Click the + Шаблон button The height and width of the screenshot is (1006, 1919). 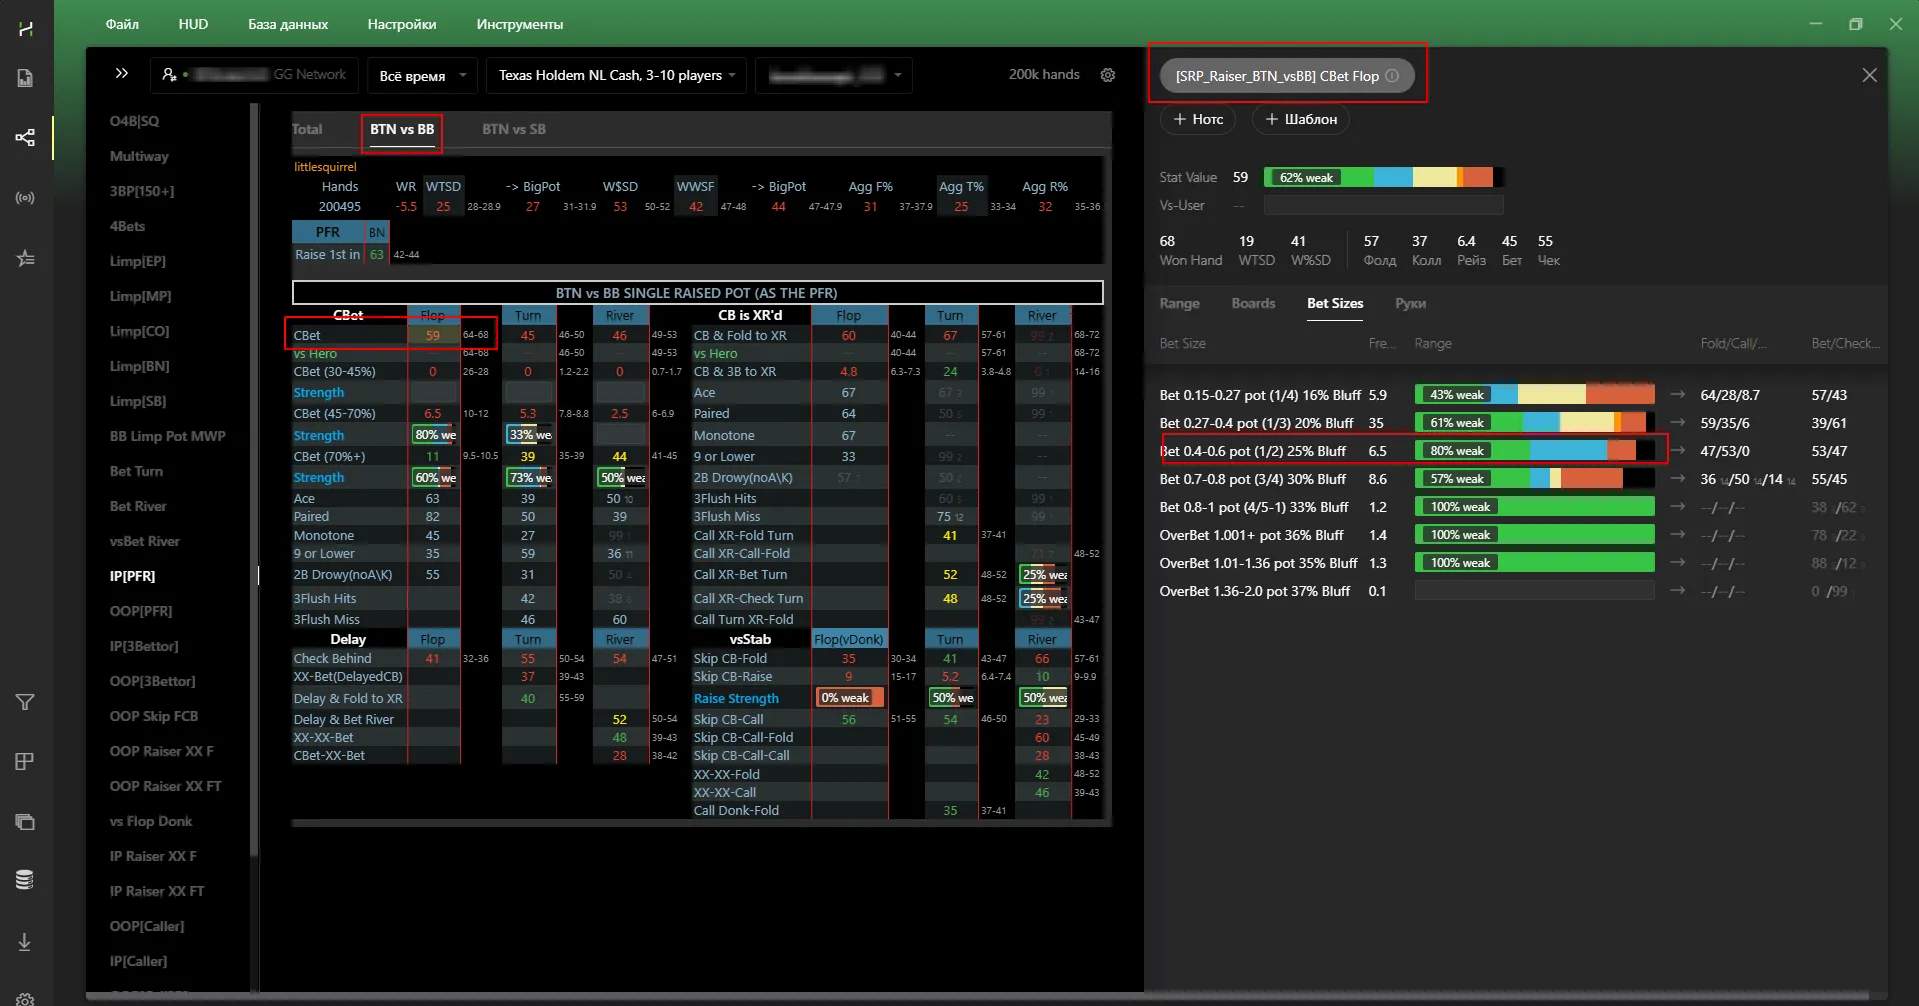pyautogui.click(x=1301, y=119)
